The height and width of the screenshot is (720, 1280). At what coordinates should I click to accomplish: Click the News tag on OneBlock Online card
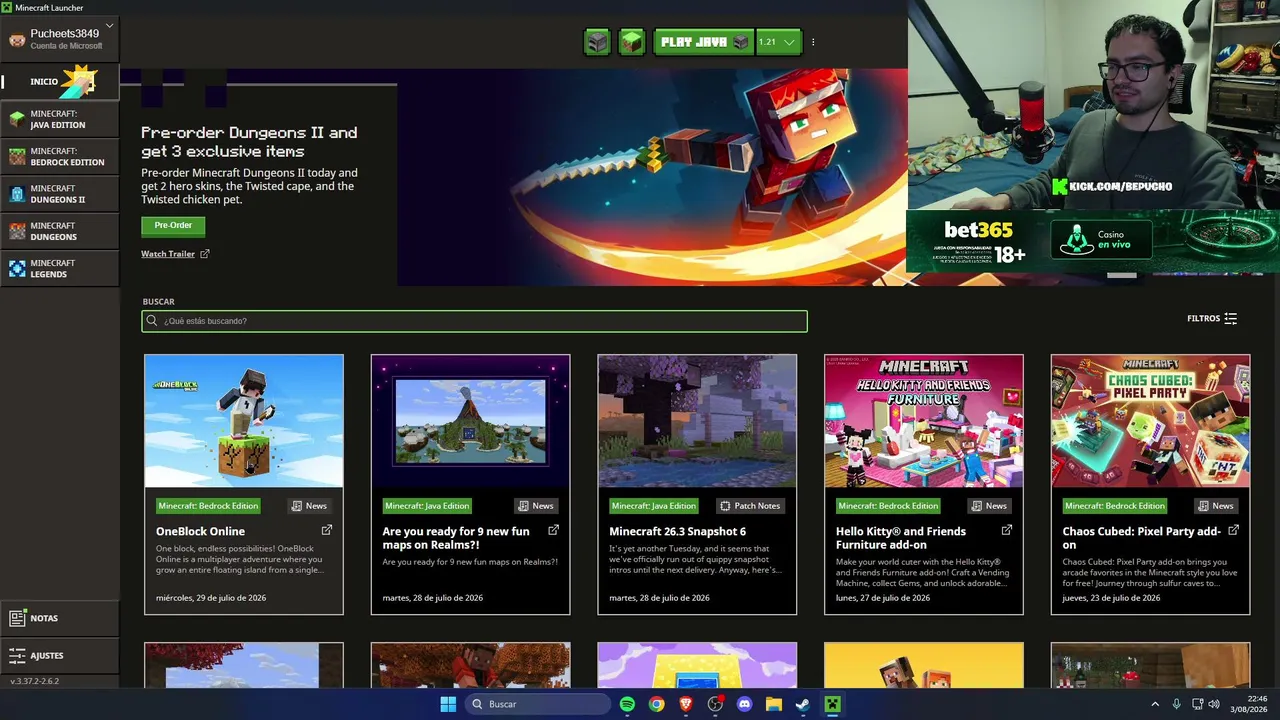coord(309,506)
